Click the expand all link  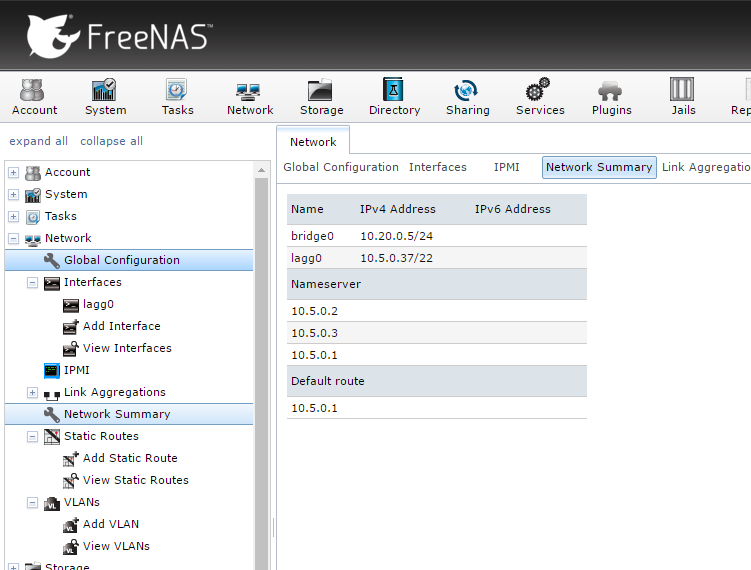[38, 141]
